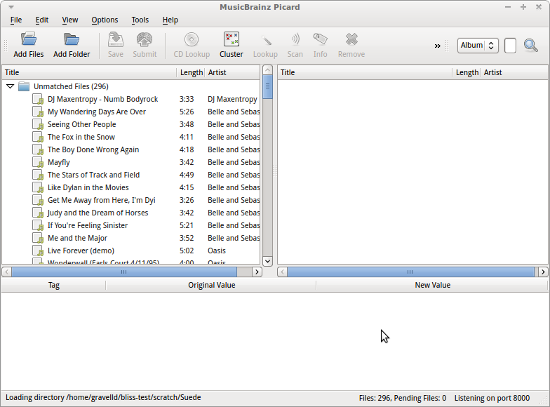The width and height of the screenshot is (550, 407).
Task: Click right pane horizontal scroll left arrow
Action: [x=282, y=272]
